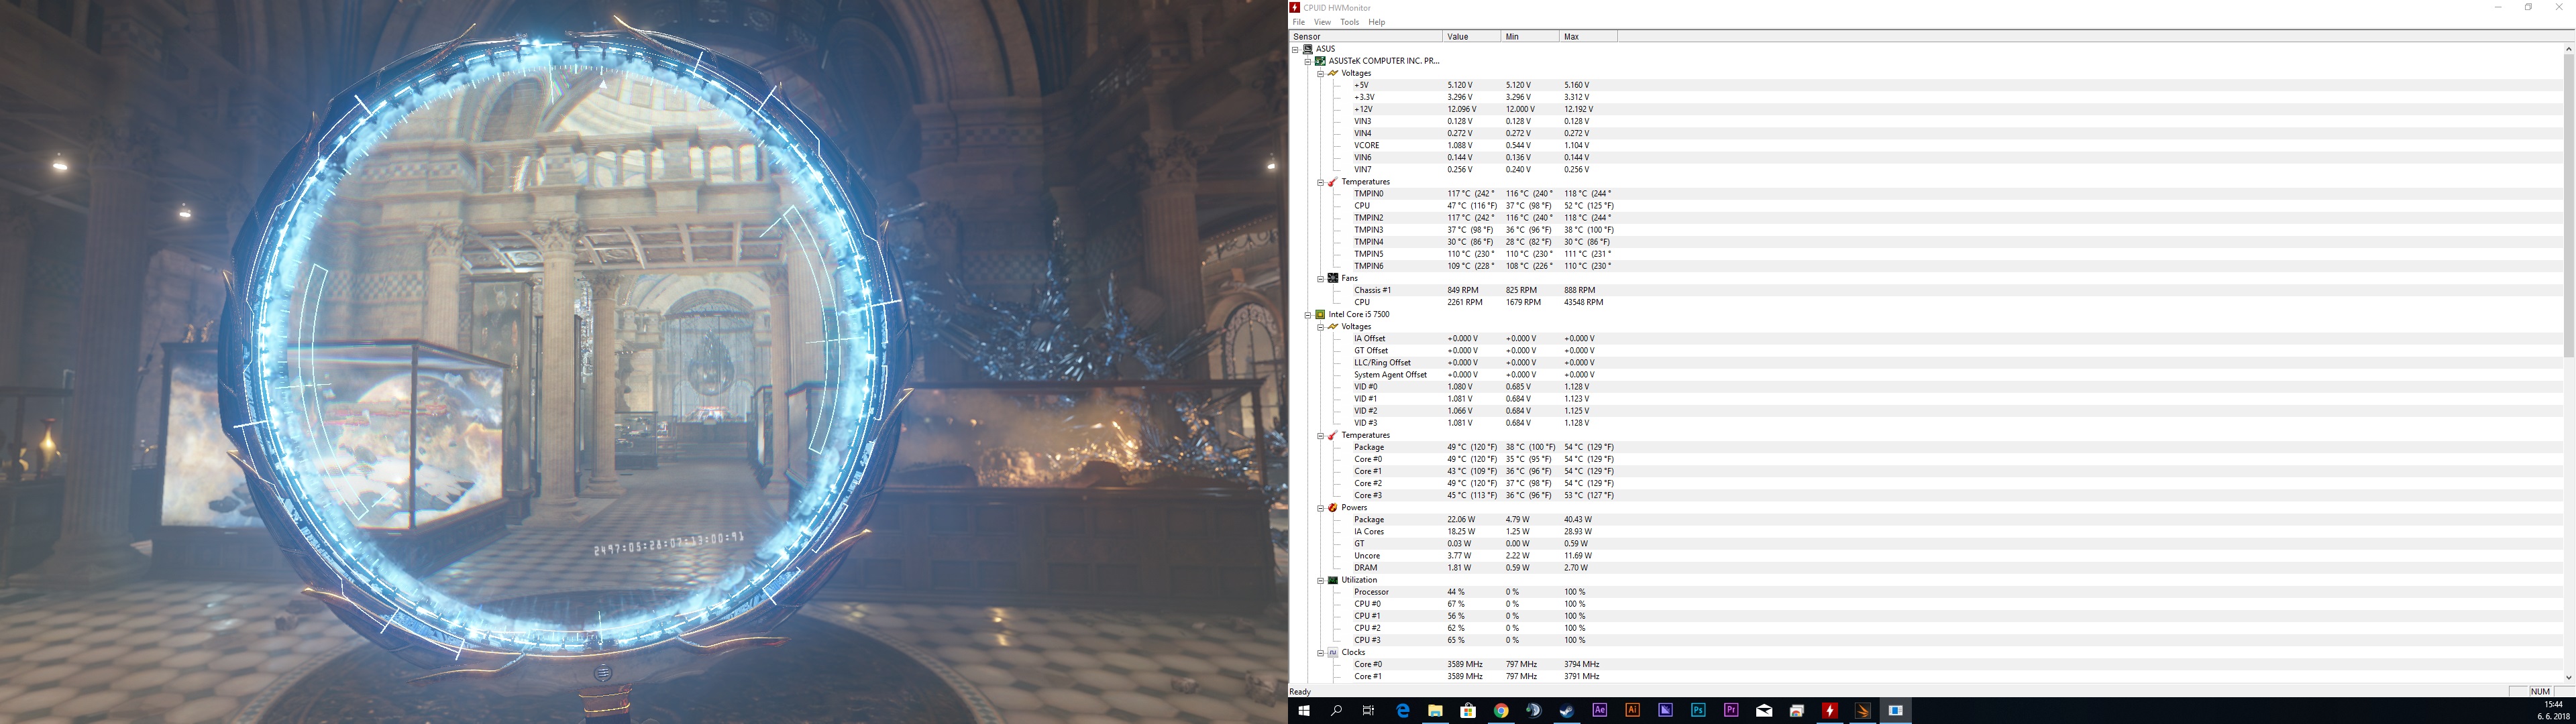2576x724 pixels.
Task: Open Adobe After Effects from taskbar
Action: 1599,710
